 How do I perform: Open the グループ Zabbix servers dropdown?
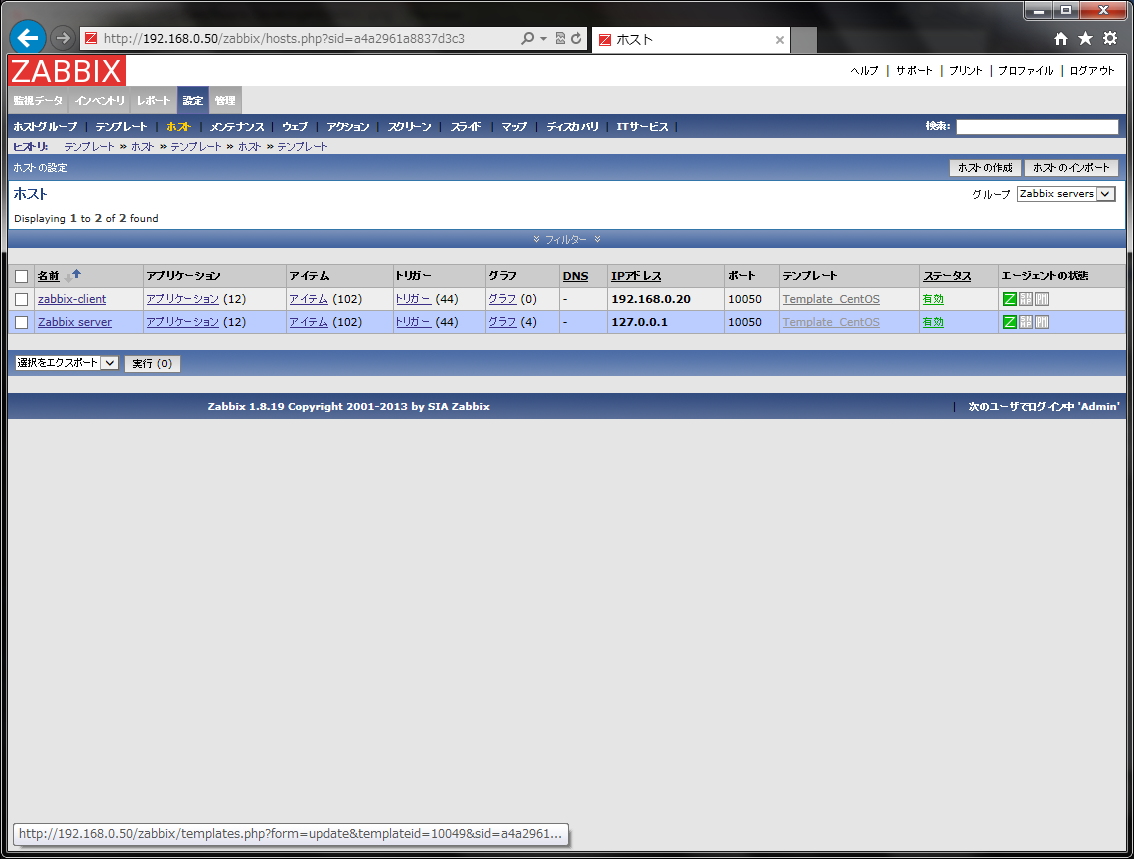(x=1065, y=194)
